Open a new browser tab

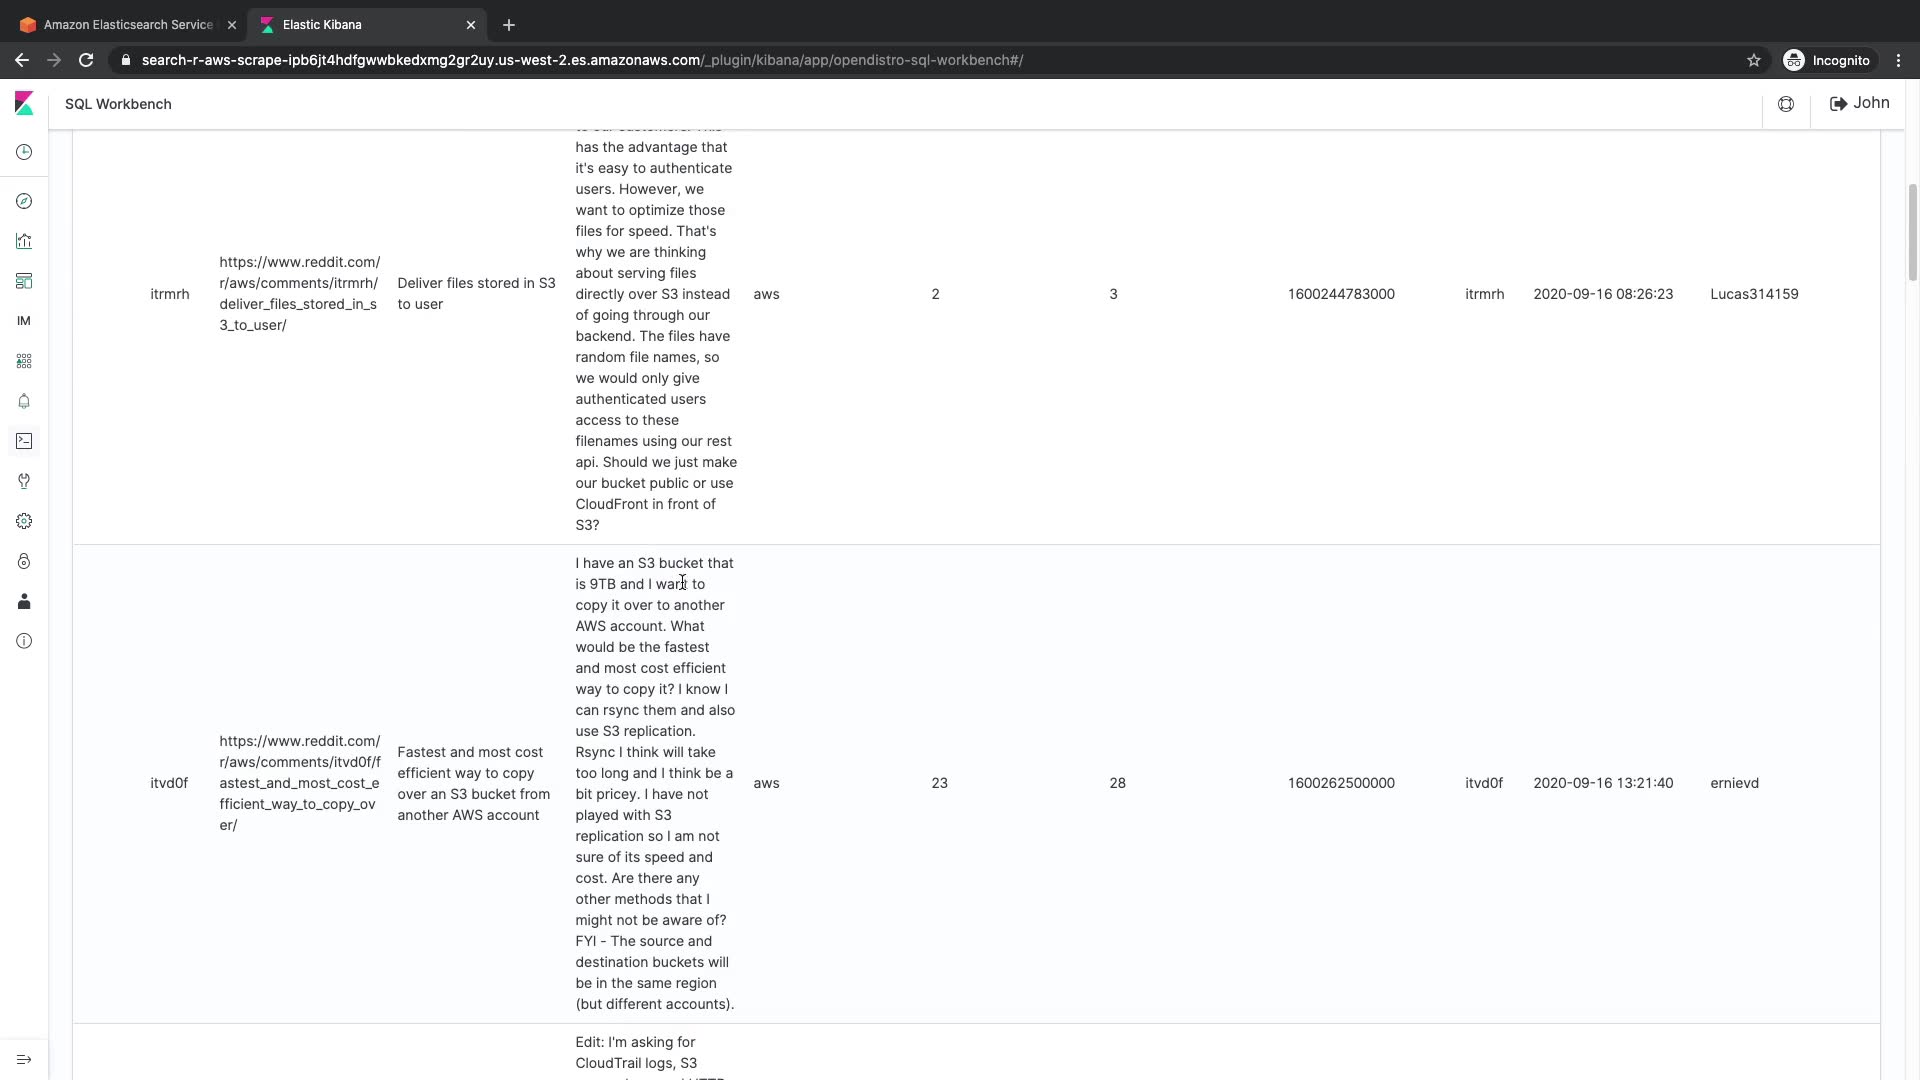(x=509, y=24)
